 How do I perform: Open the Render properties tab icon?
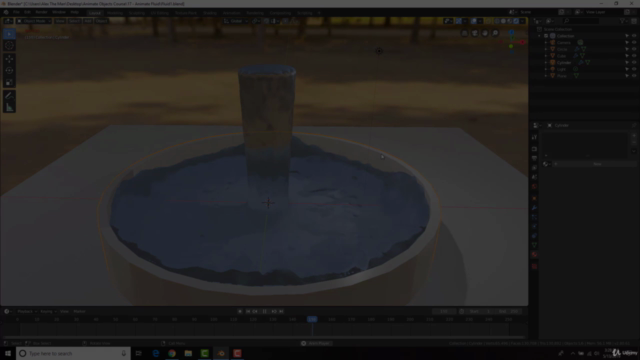coord(534,149)
